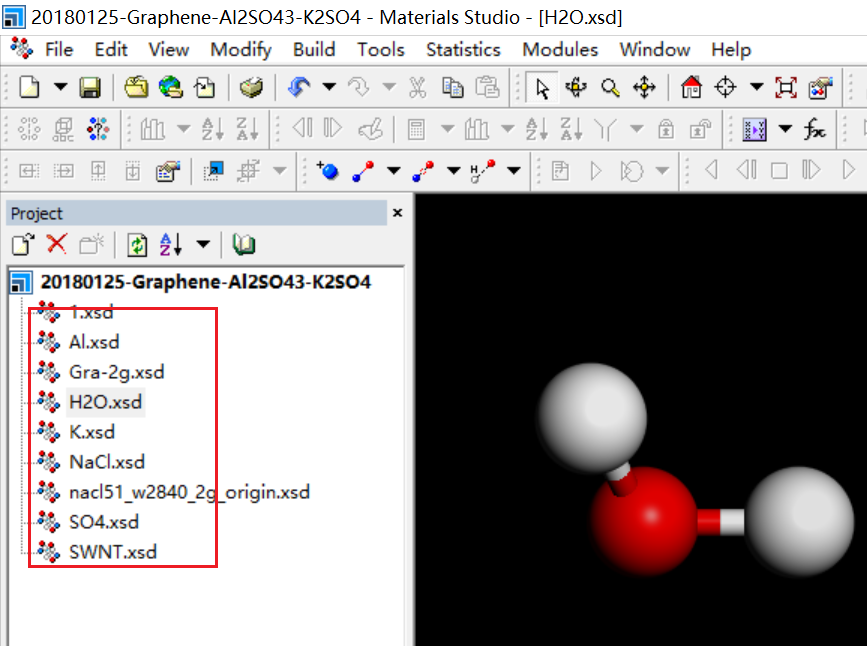Screen dimensions: 867x646
Task: Activate the Zoom magnifier tool
Action: pos(610,87)
